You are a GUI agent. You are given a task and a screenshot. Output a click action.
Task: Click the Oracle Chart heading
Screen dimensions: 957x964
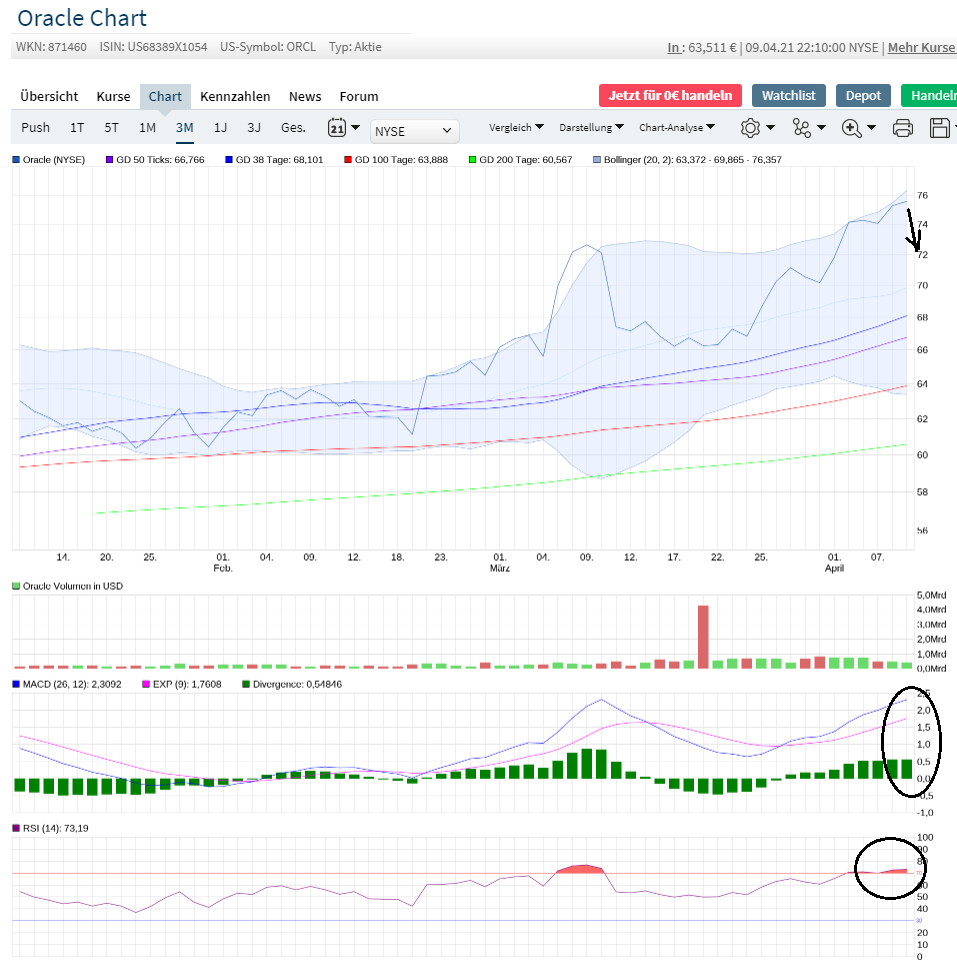(x=82, y=18)
